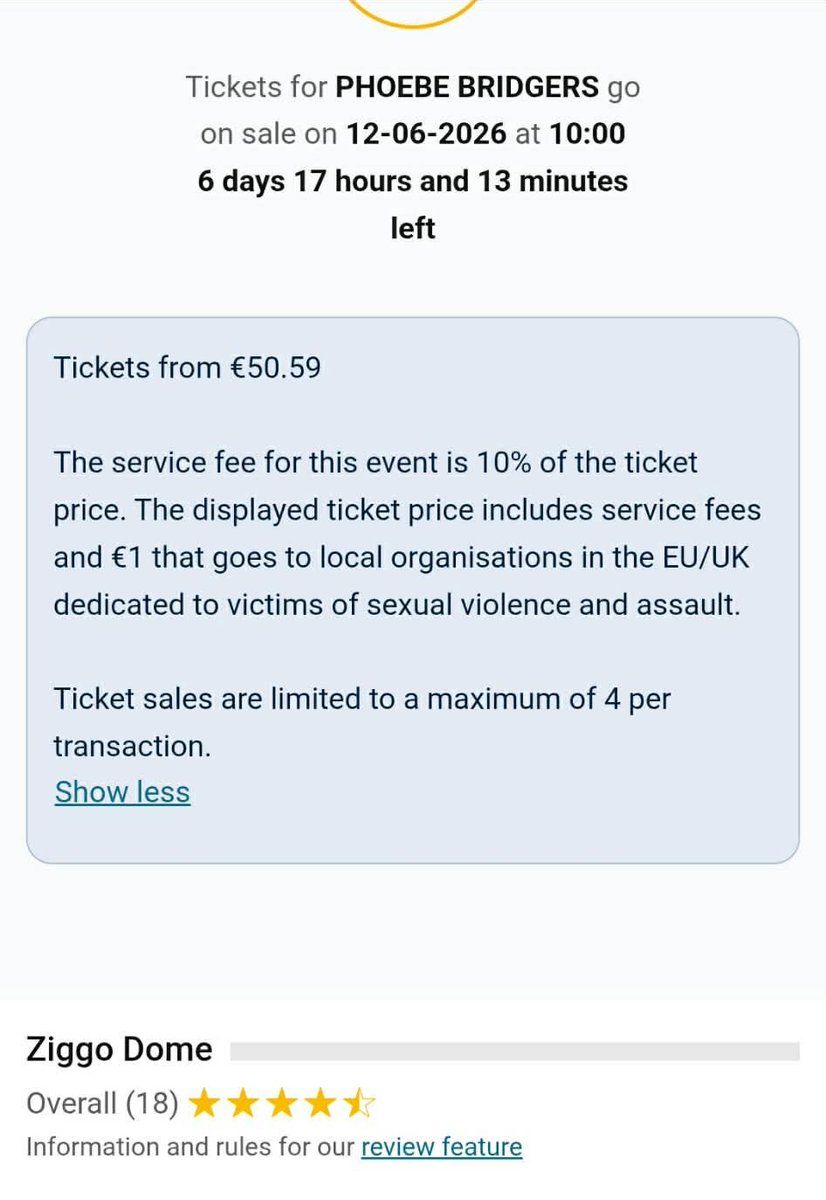This screenshot has width=826, height=1200.
Task: Click the word left below the countdown
Action: (x=412, y=229)
